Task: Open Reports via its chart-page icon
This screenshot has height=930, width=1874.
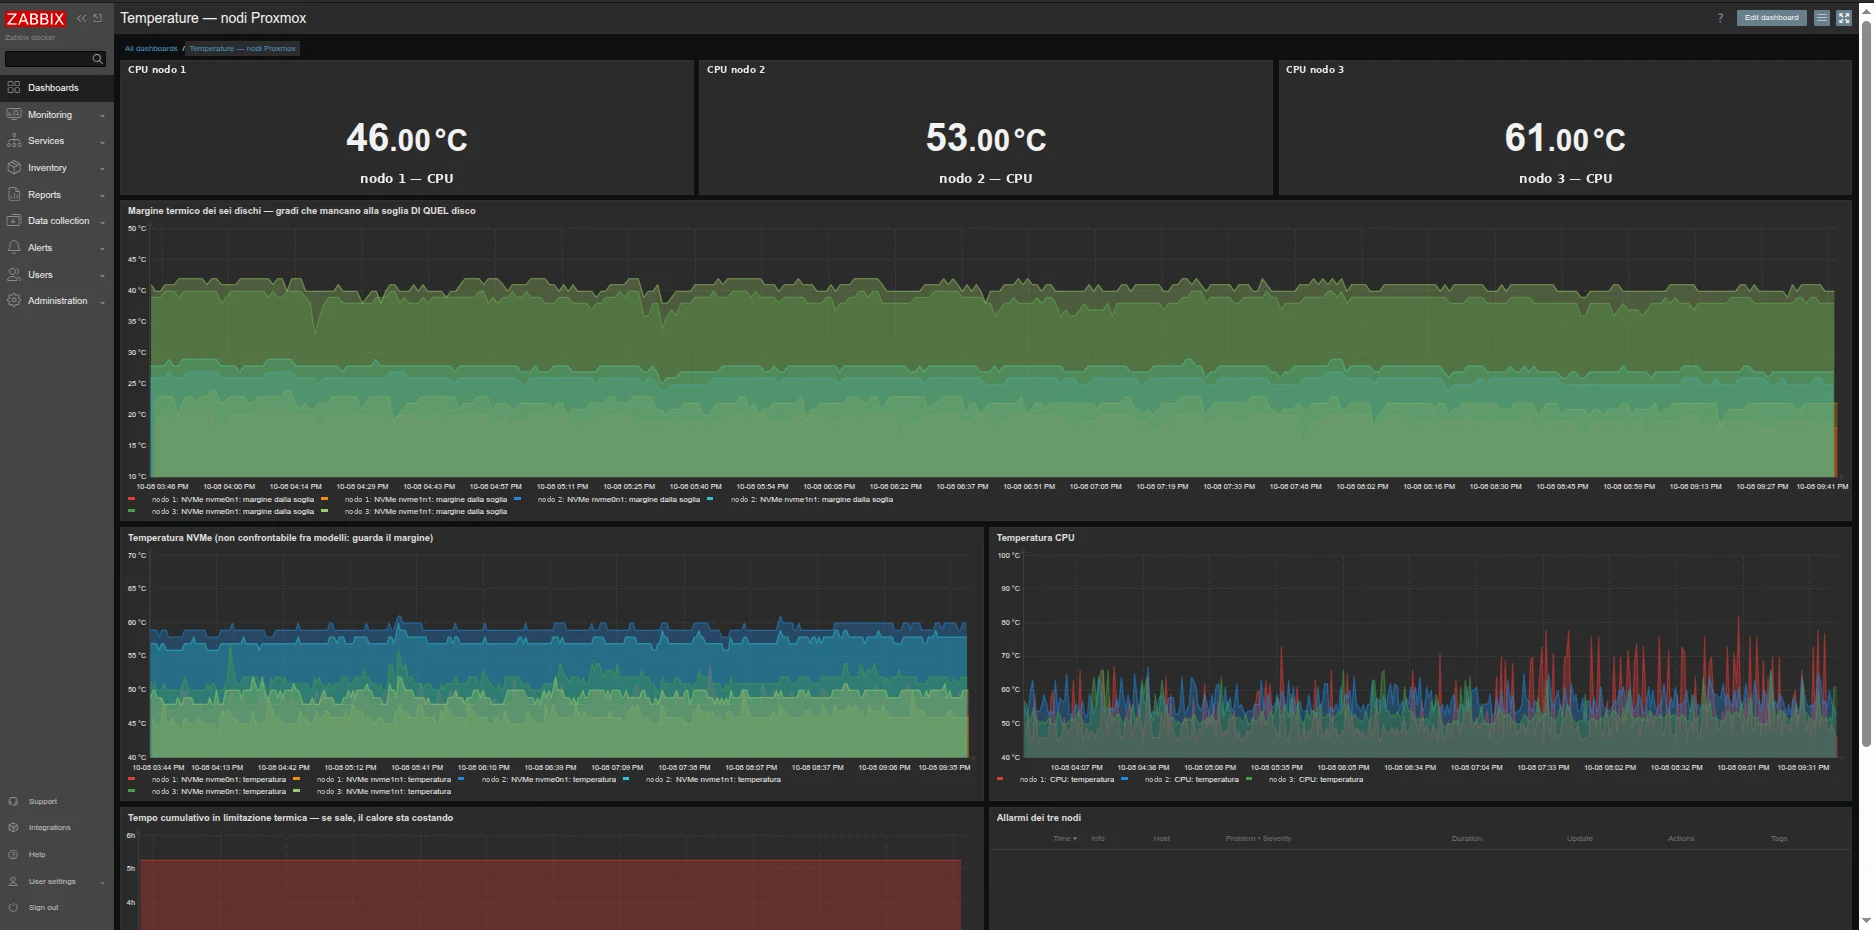Action: pyautogui.click(x=14, y=195)
